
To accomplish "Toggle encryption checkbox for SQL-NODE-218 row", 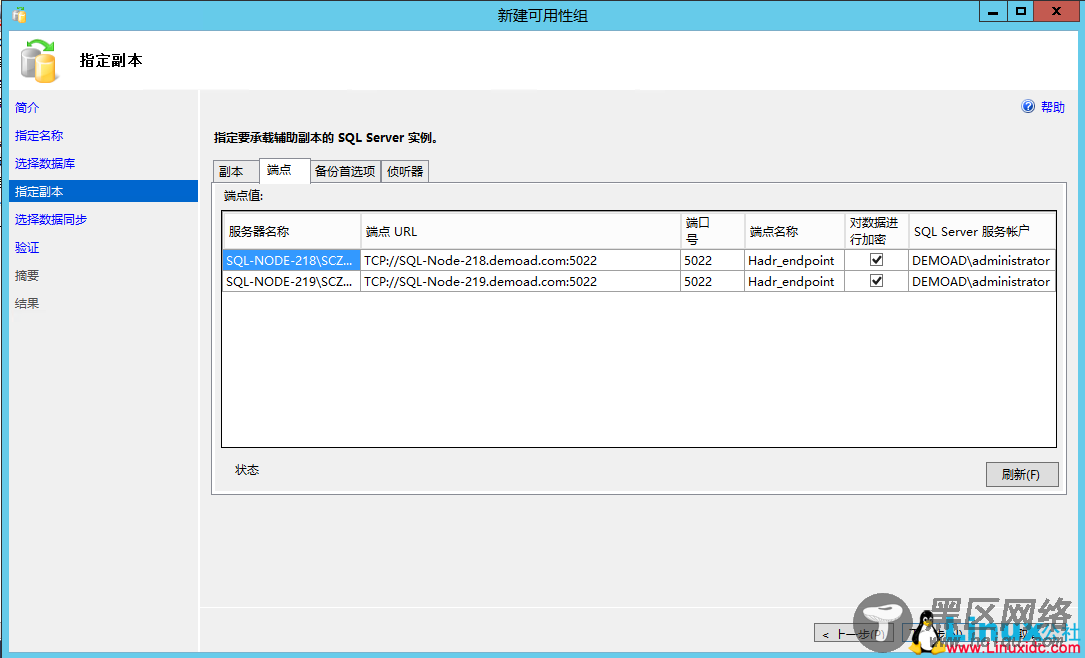I will pyautogui.click(x=876, y=260).
